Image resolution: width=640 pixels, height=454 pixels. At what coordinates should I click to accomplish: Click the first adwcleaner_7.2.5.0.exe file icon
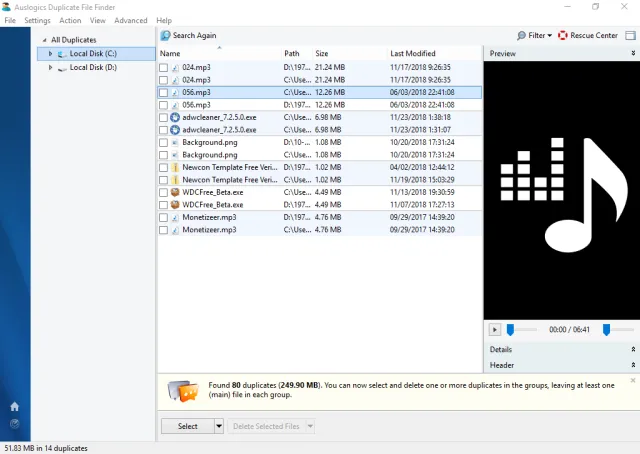tap(175, 117)
